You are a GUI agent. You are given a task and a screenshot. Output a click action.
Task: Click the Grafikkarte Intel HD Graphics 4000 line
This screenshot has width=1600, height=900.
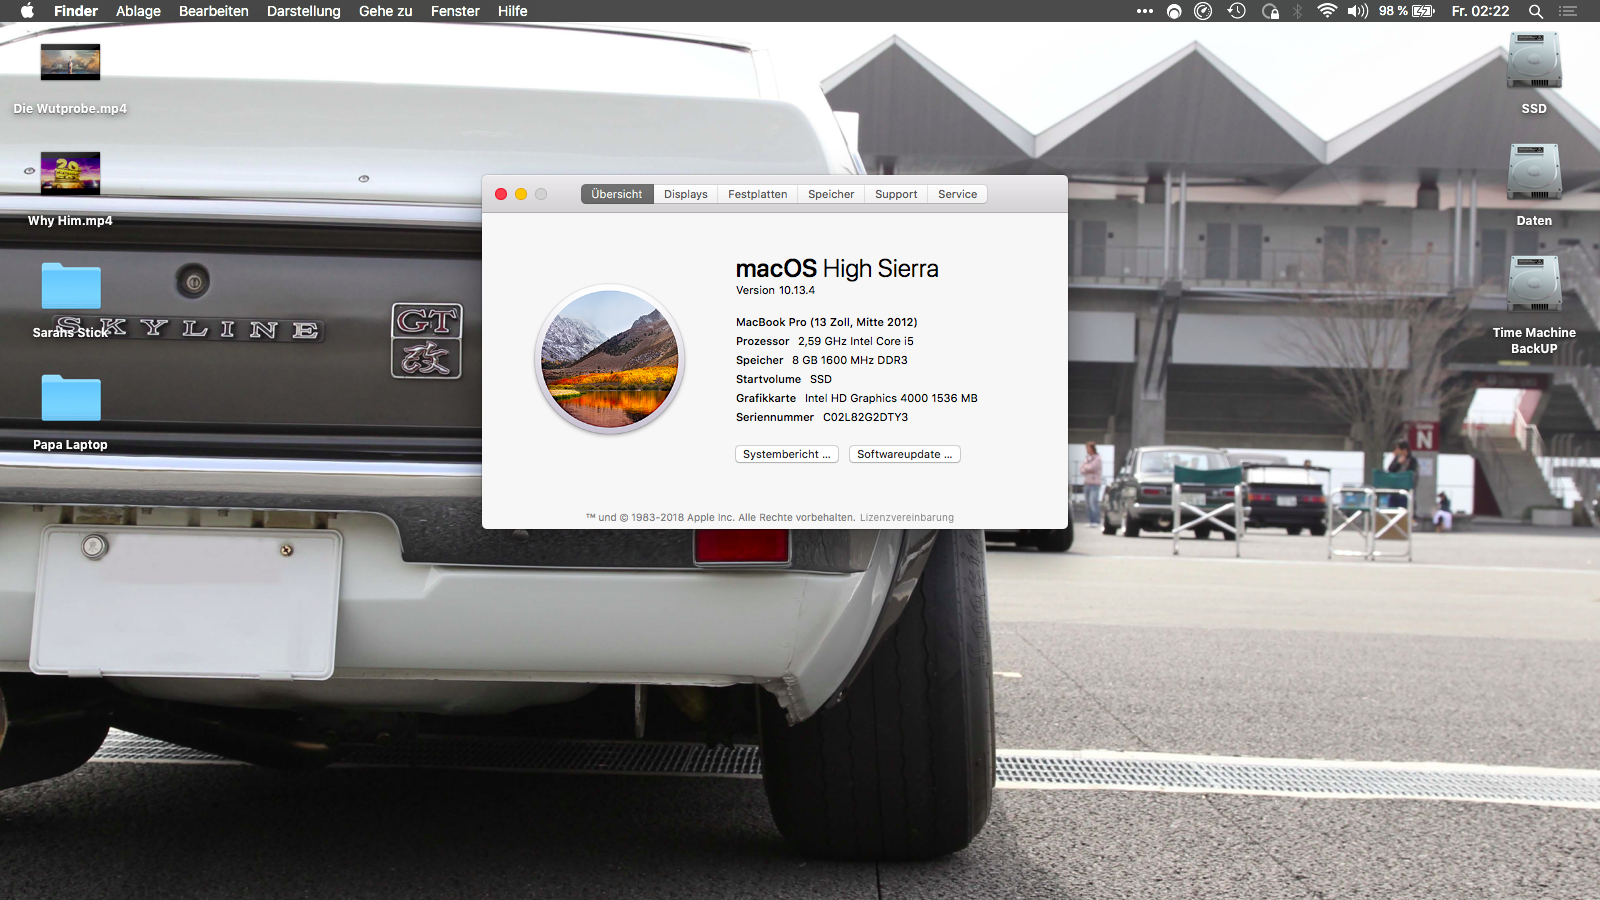857,398
